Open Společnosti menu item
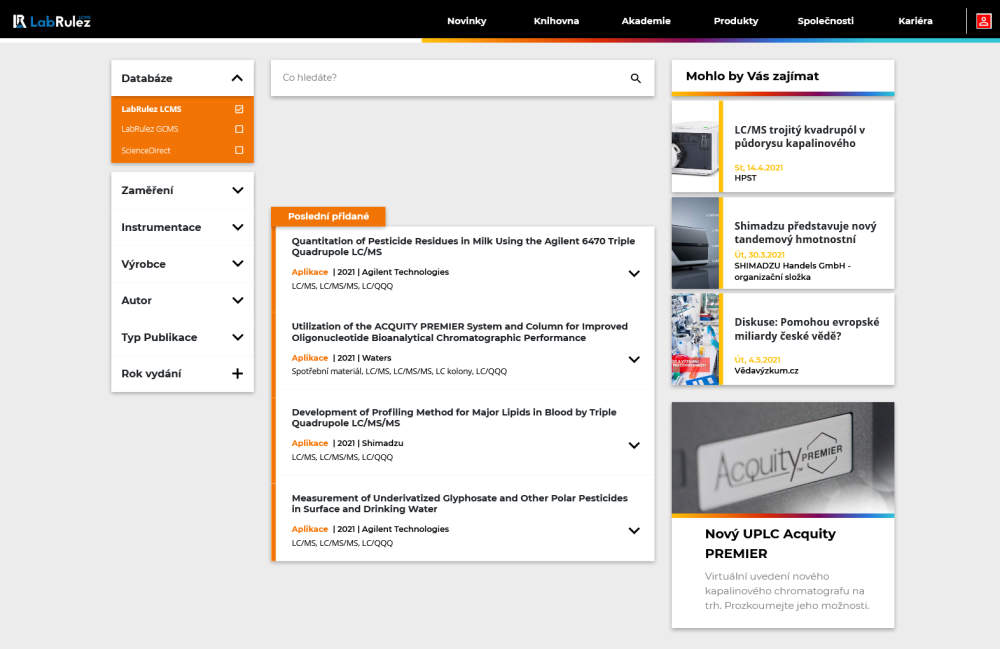The height and width of the screenshot is (649, 1000). (x=825, y=21)
